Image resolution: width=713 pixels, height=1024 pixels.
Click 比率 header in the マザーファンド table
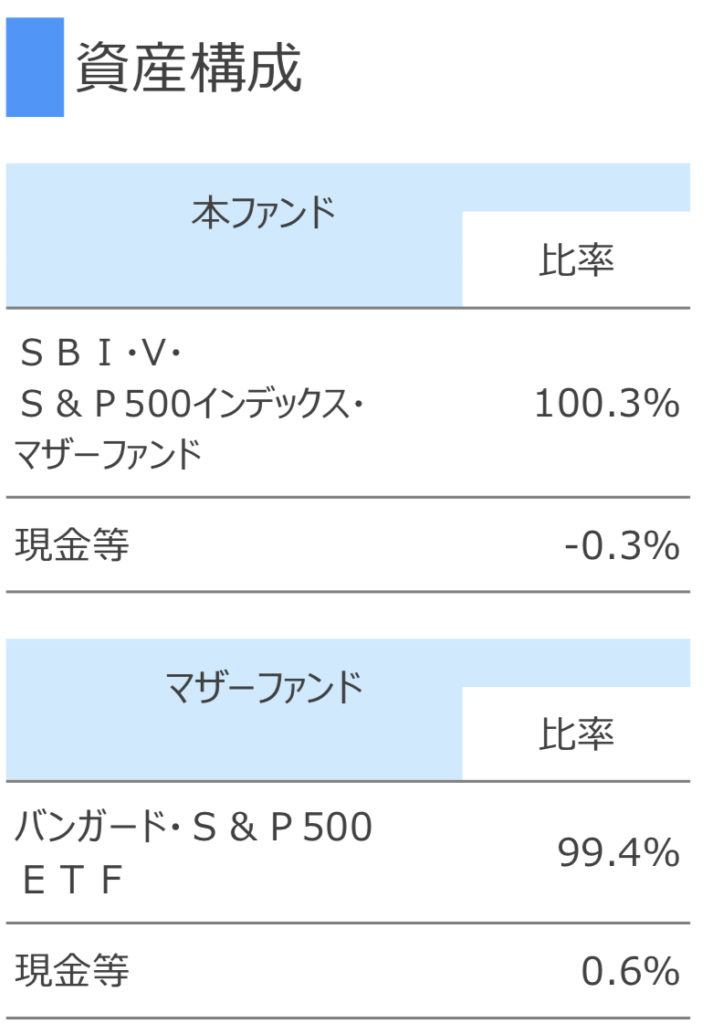pyautogui.click(x=576, y=735)
